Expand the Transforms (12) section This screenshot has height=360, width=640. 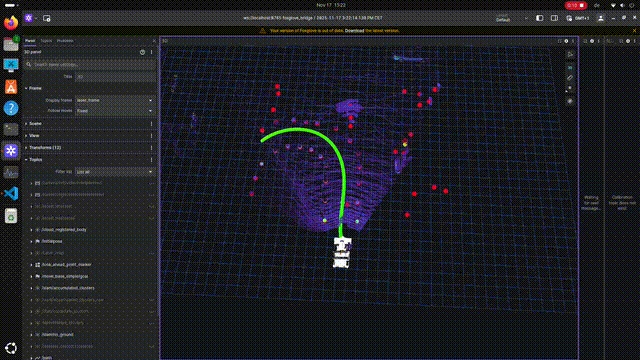27,148
